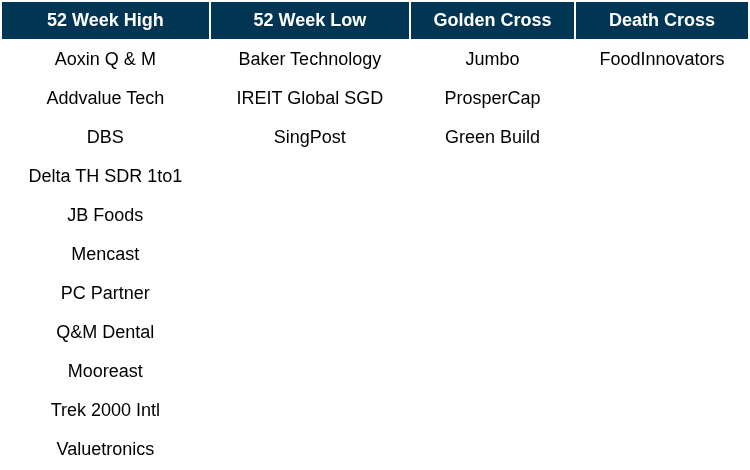Open Jumbo under Golden Cross
This screenshot has width=750, height=470.
coord(492,59)
